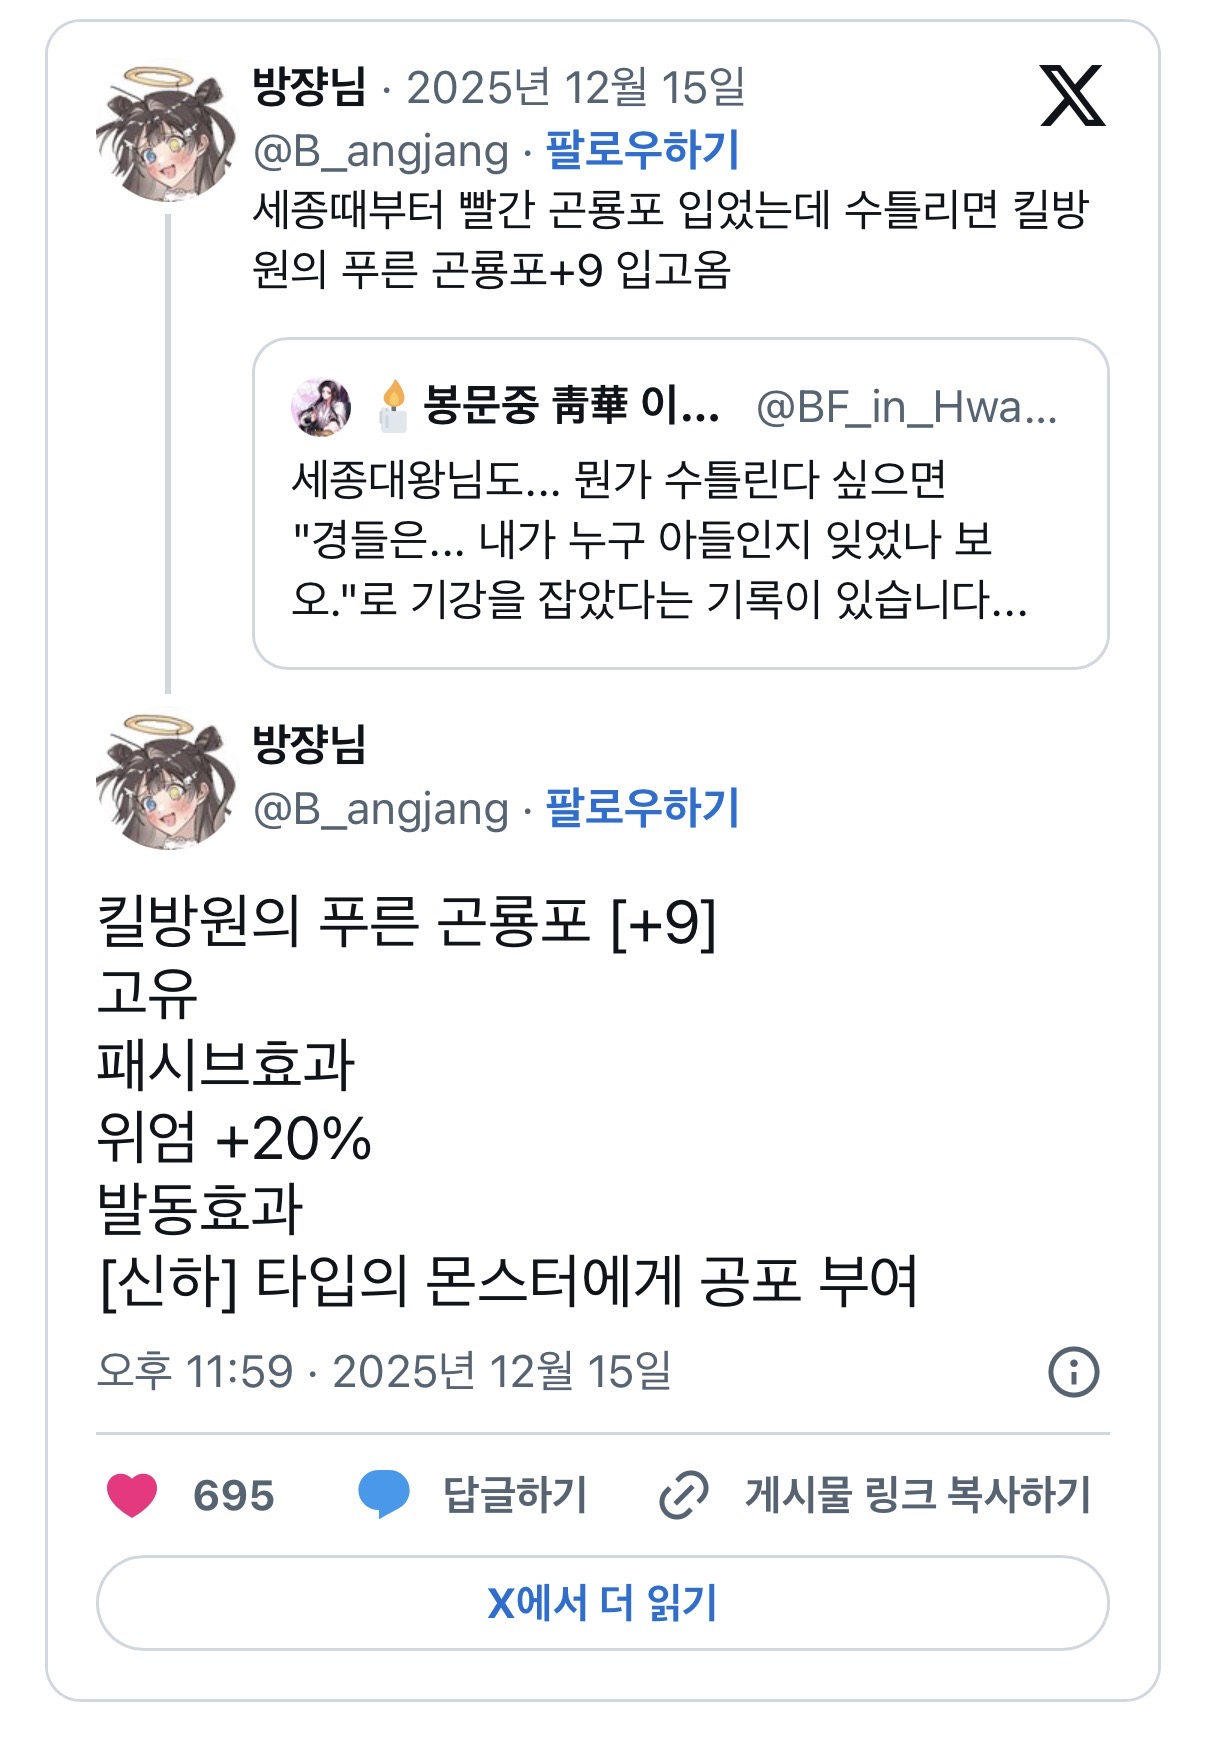The image size is (1206, 1740).
Task: Click the lower @B_angjang handle
Action: click(x=381, y=809)
